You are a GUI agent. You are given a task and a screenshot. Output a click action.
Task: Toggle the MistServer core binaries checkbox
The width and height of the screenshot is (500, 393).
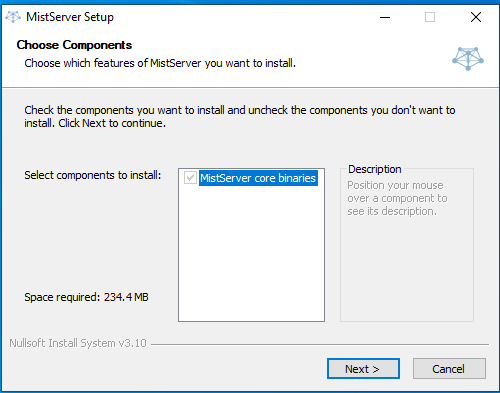click(x=190, y=178)
